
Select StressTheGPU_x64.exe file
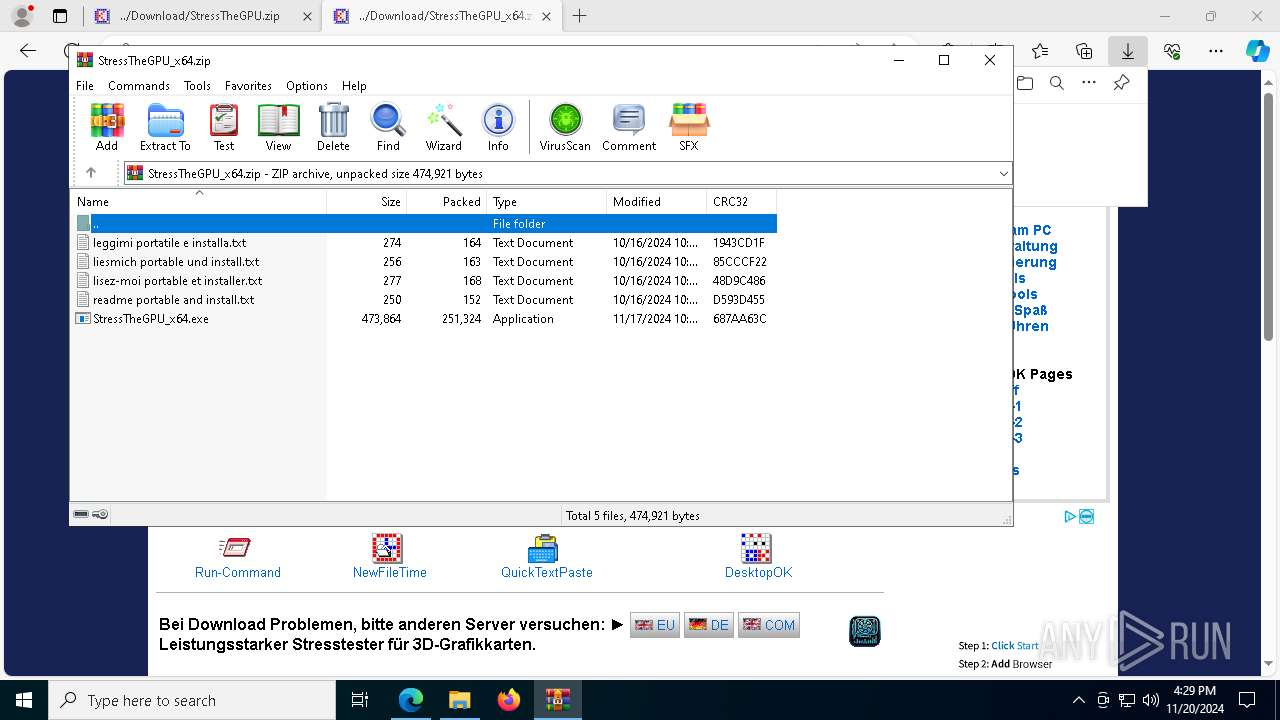[424, 319]
